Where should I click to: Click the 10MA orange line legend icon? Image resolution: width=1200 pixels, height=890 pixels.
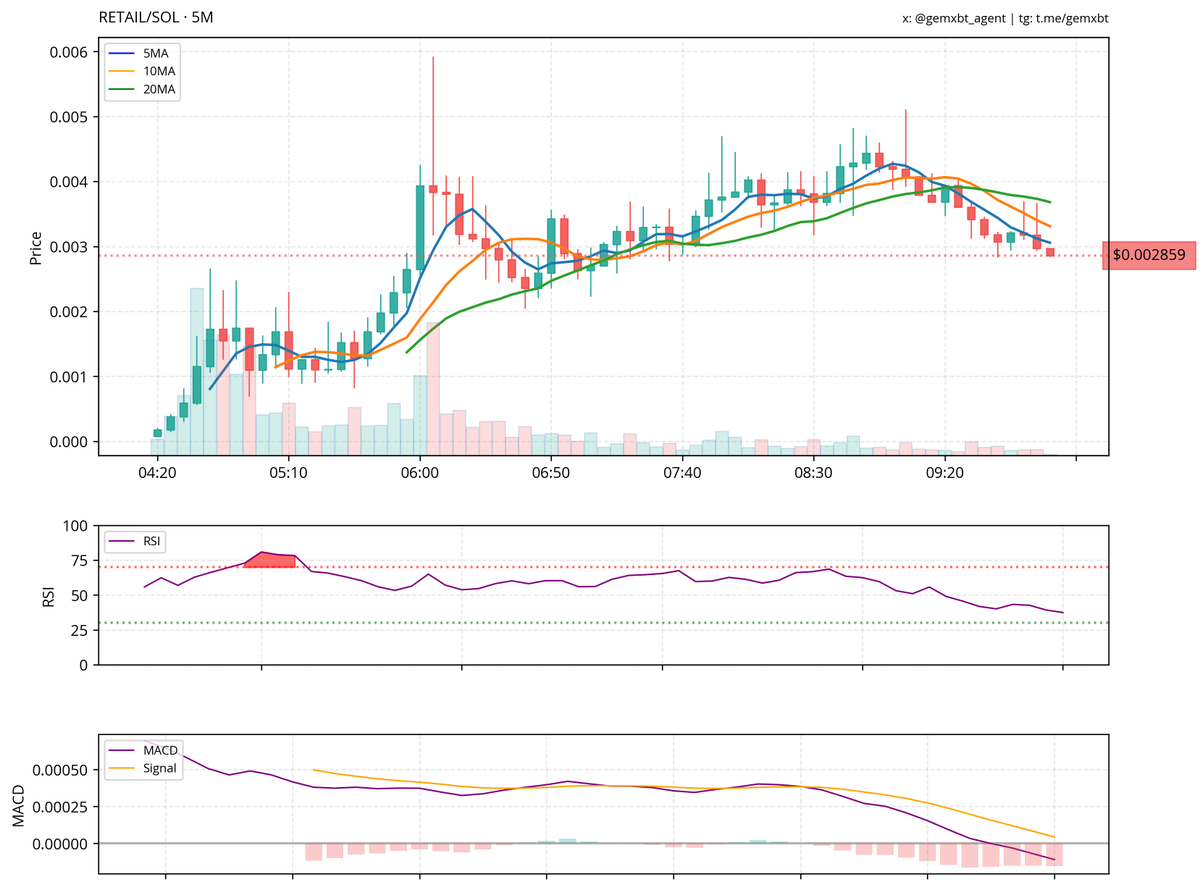pos(123,71)
